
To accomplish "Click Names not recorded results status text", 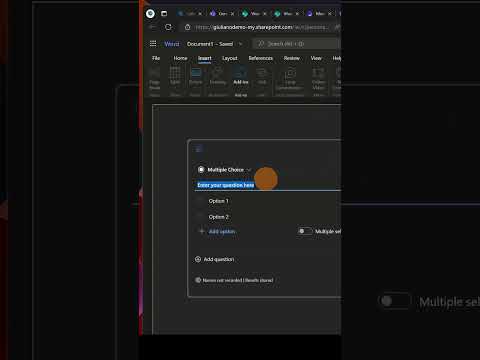I will coord(238,280).
